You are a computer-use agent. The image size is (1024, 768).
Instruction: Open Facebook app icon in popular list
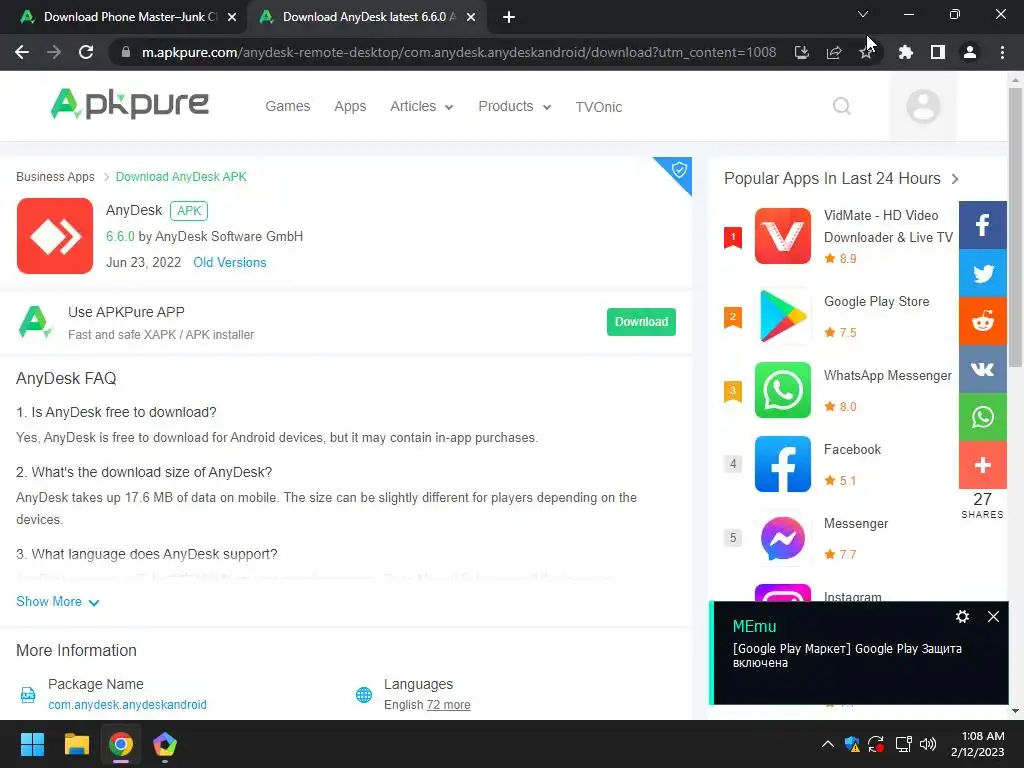tap(782, 464)
